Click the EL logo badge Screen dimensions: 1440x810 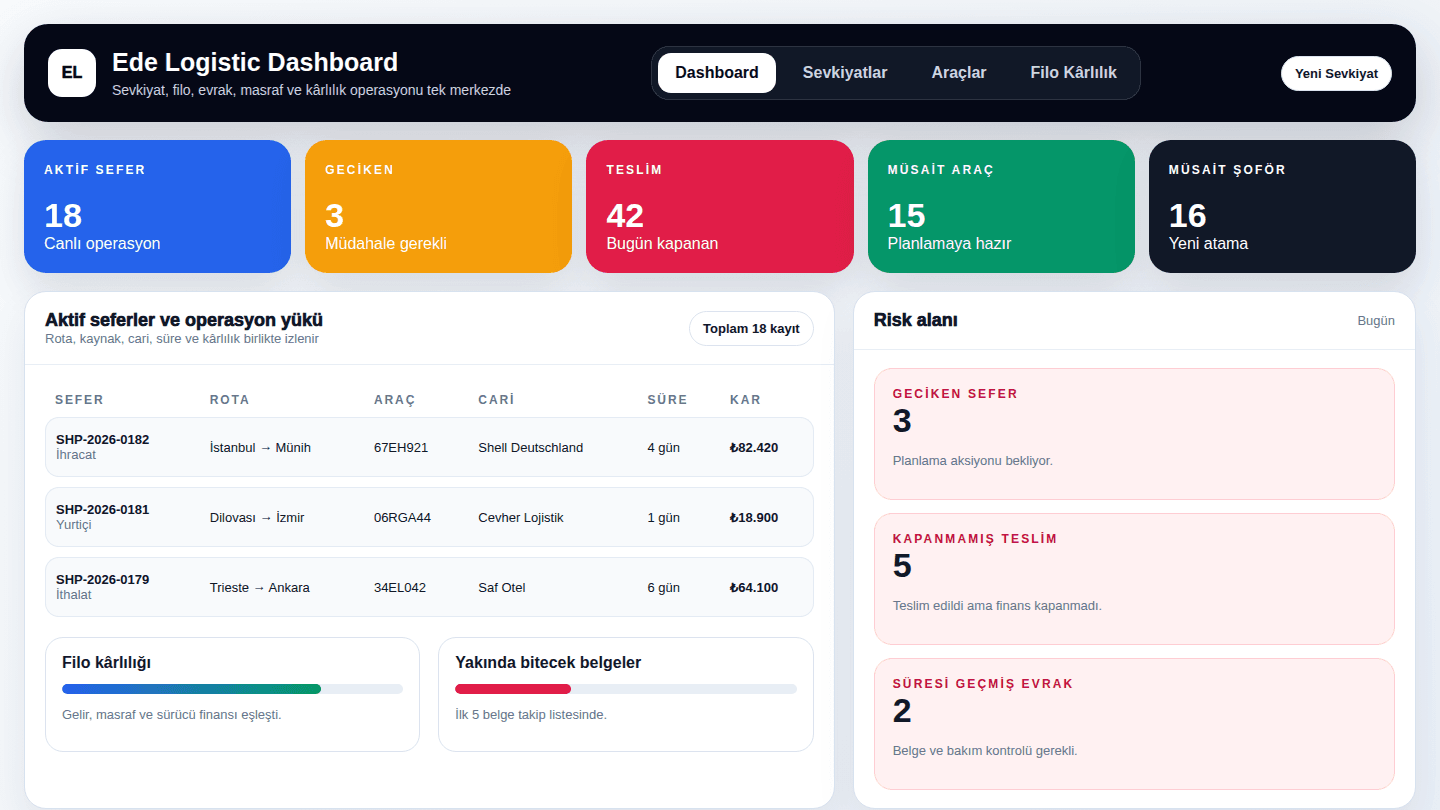72,73
